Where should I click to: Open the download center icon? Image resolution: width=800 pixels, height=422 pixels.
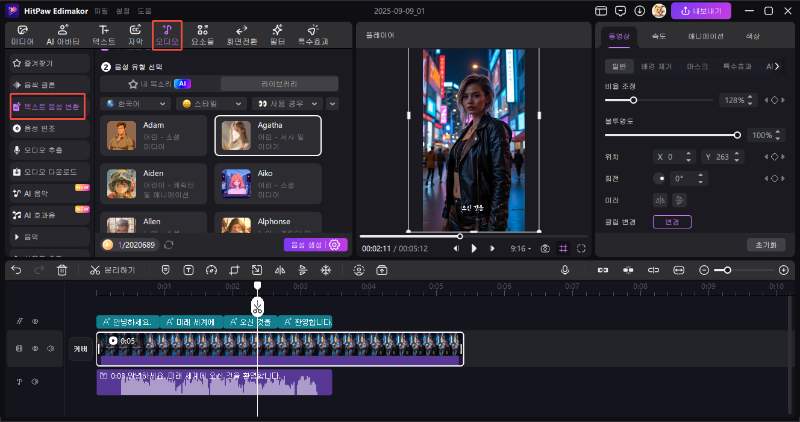pyautogui.click(x=639, y=11)
